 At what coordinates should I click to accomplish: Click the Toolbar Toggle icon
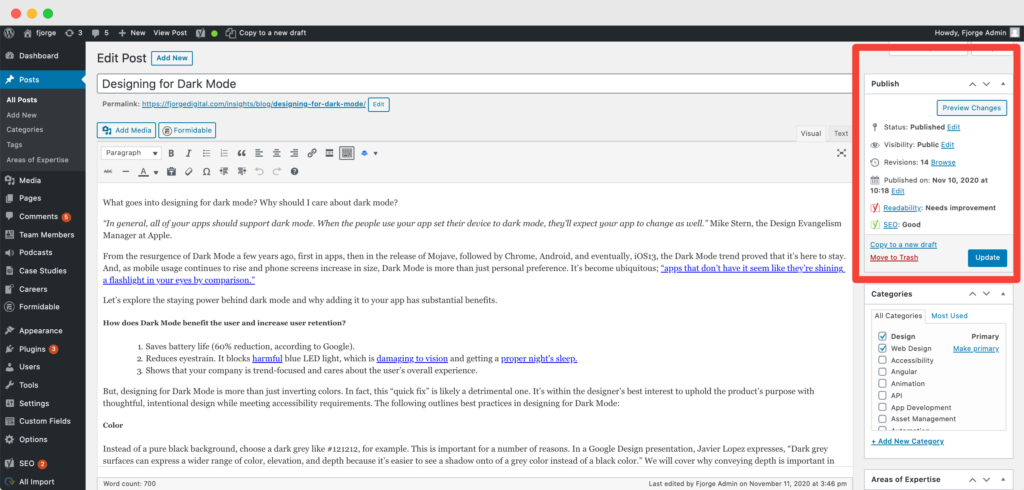pos(347,153)
